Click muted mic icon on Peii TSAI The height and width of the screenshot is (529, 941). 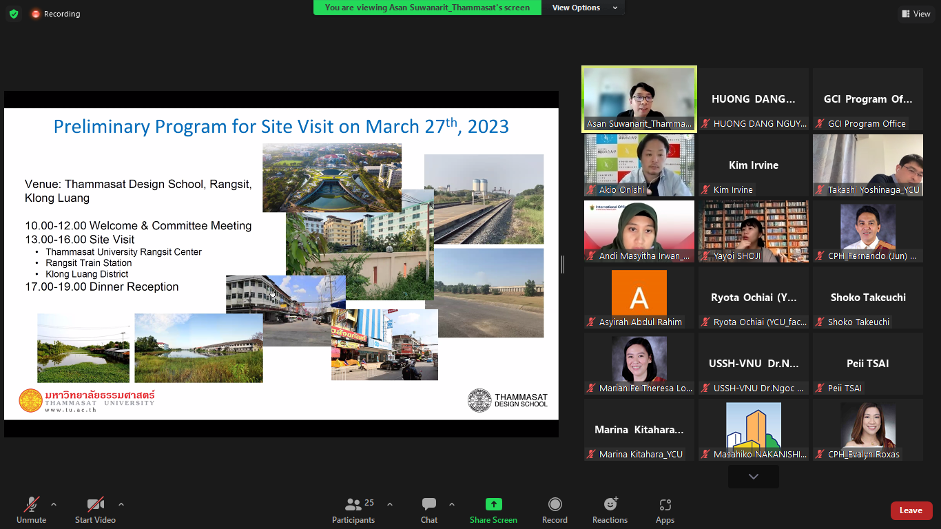pos(820,388)
